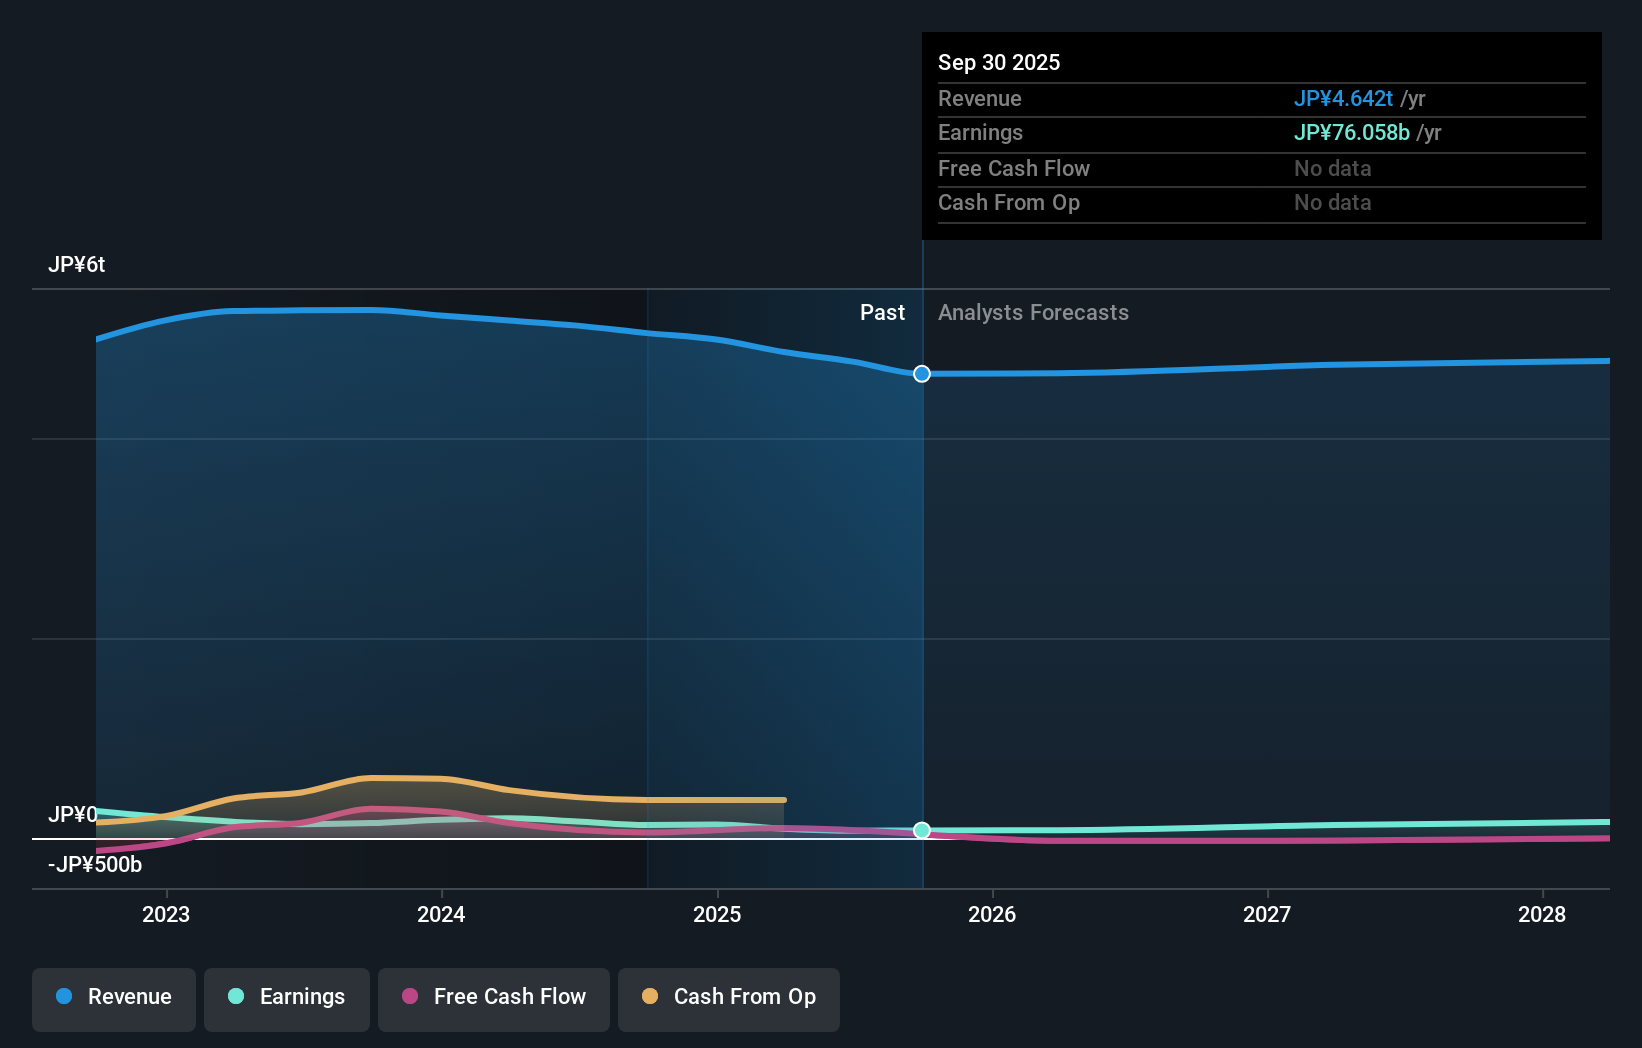The width and height of the screenshot is (1642, 1048).
Task: Click the -JP¥500b axis label
Action: pyautogui.click(x=94, y=864)
